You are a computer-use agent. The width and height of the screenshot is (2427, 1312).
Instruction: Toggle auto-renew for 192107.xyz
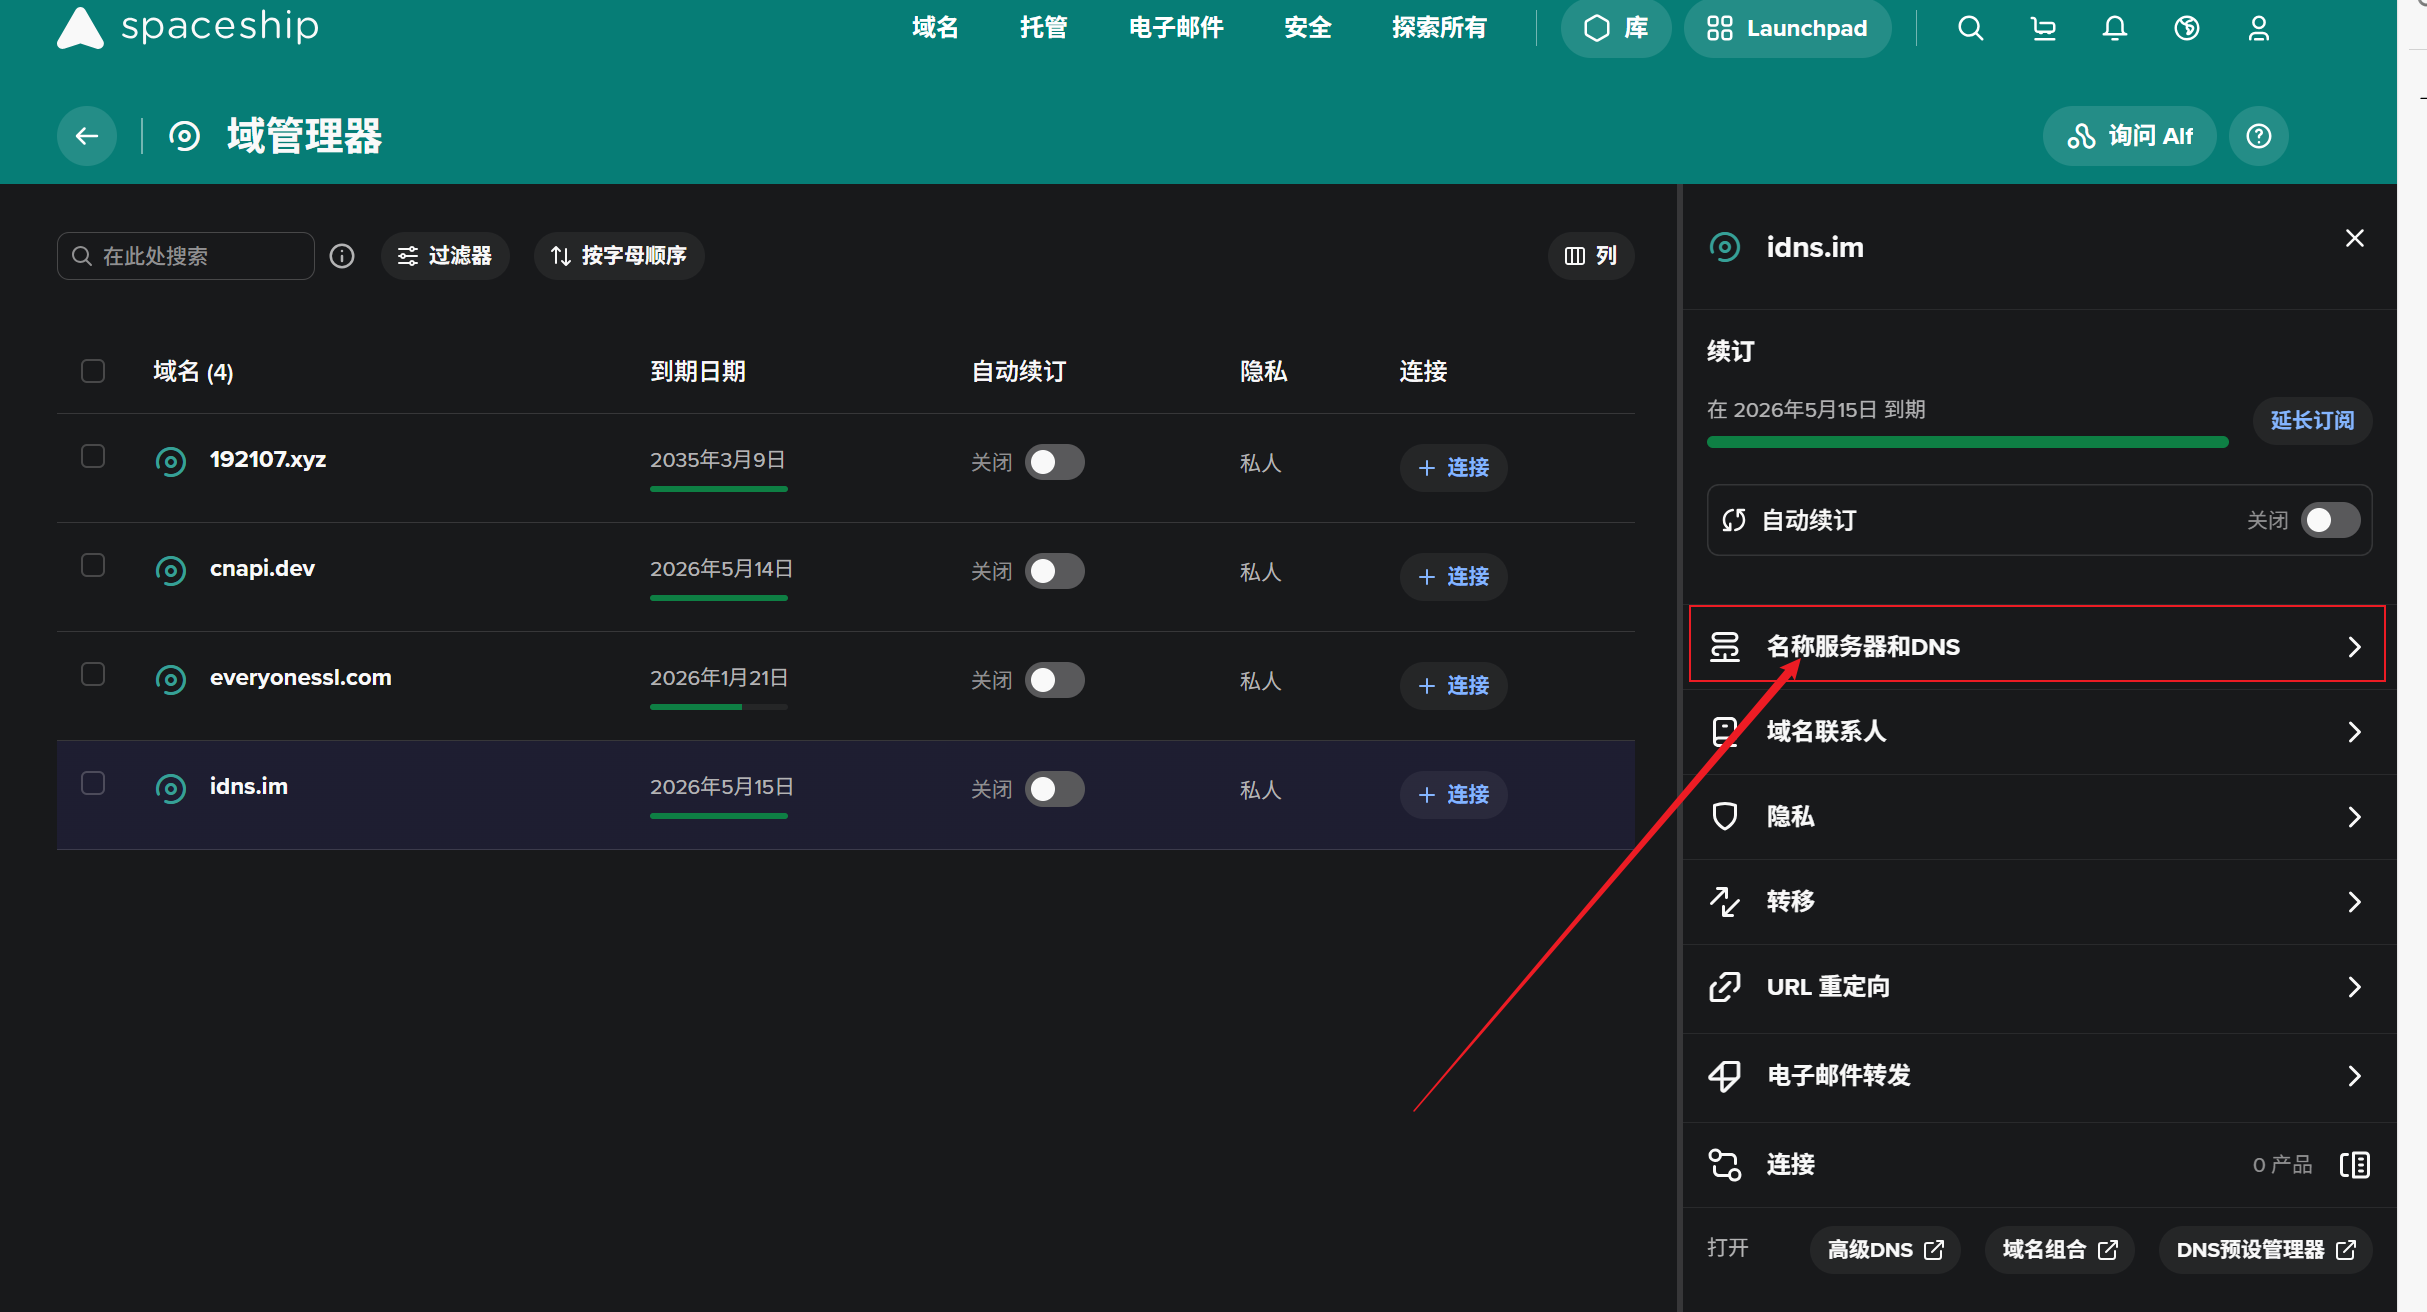[x=1055, y=462]
